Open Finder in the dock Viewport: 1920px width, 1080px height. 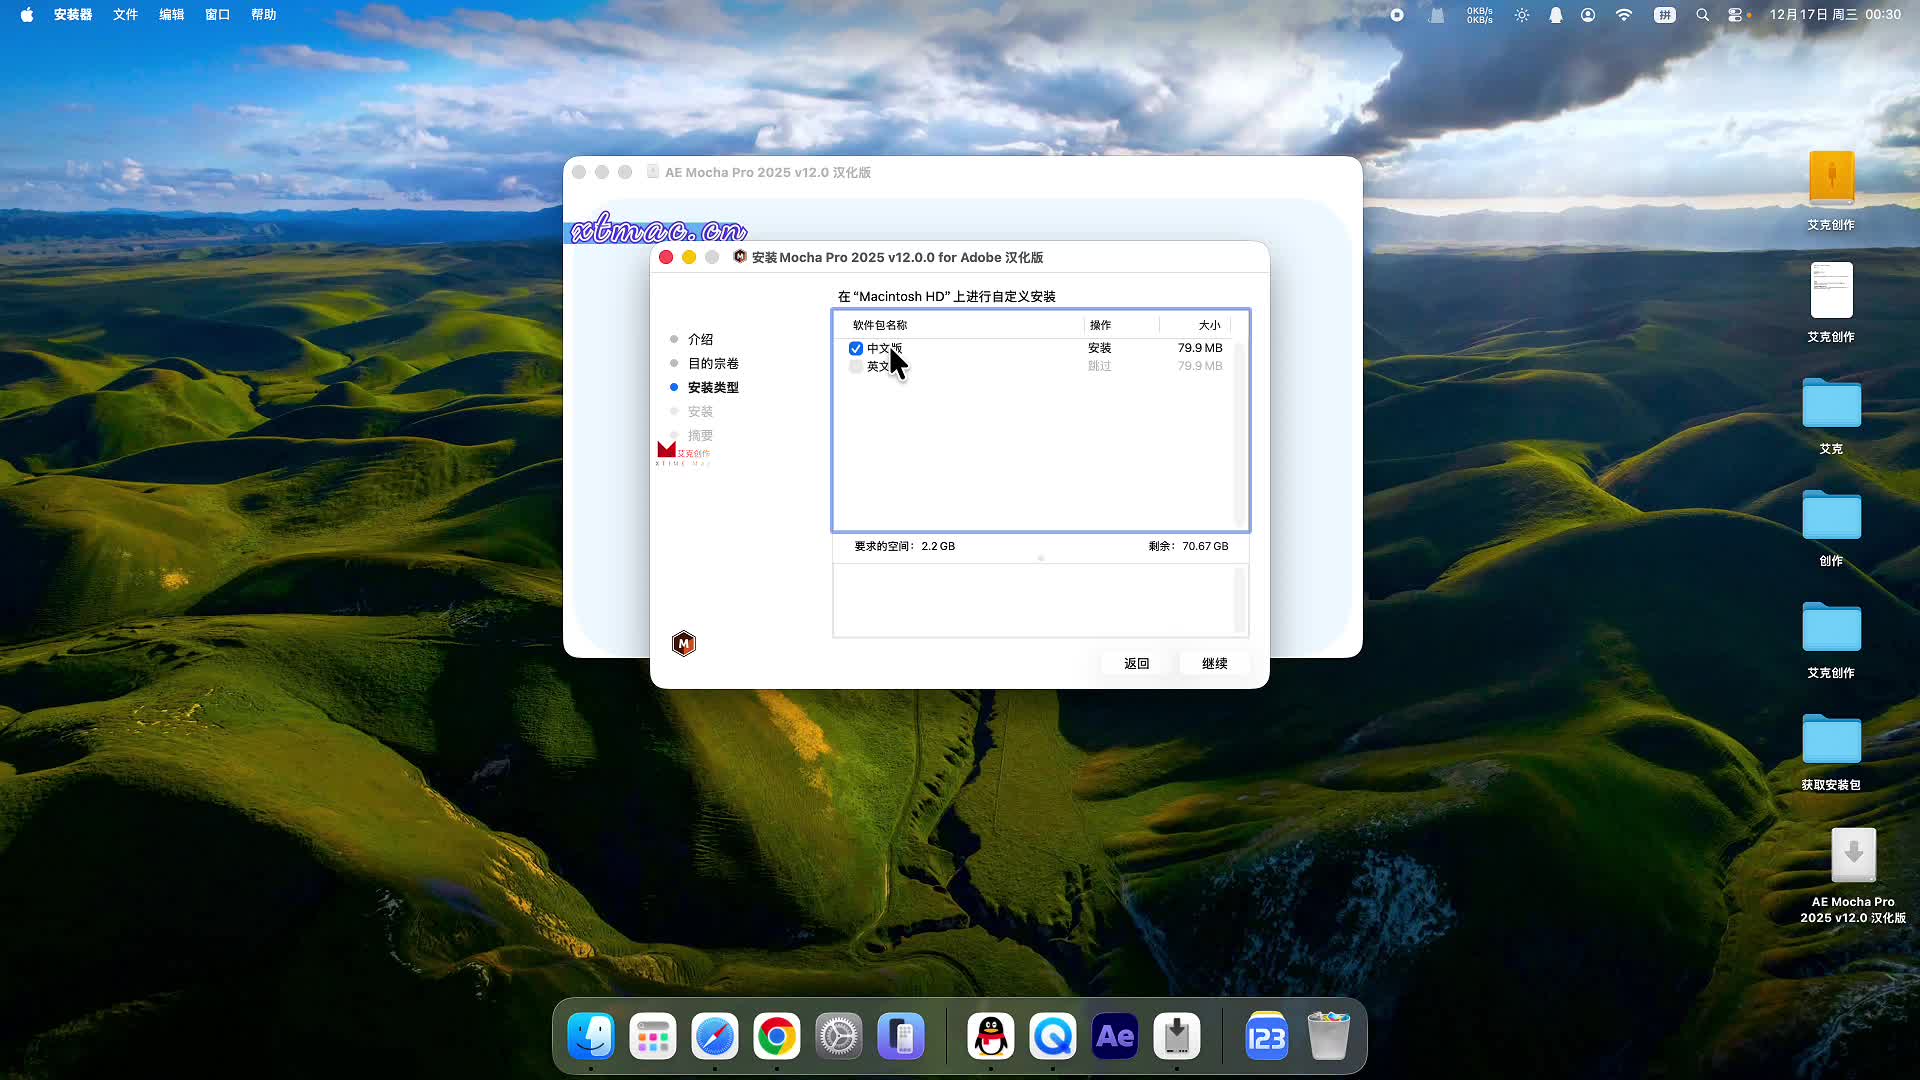coord(591,1037)
